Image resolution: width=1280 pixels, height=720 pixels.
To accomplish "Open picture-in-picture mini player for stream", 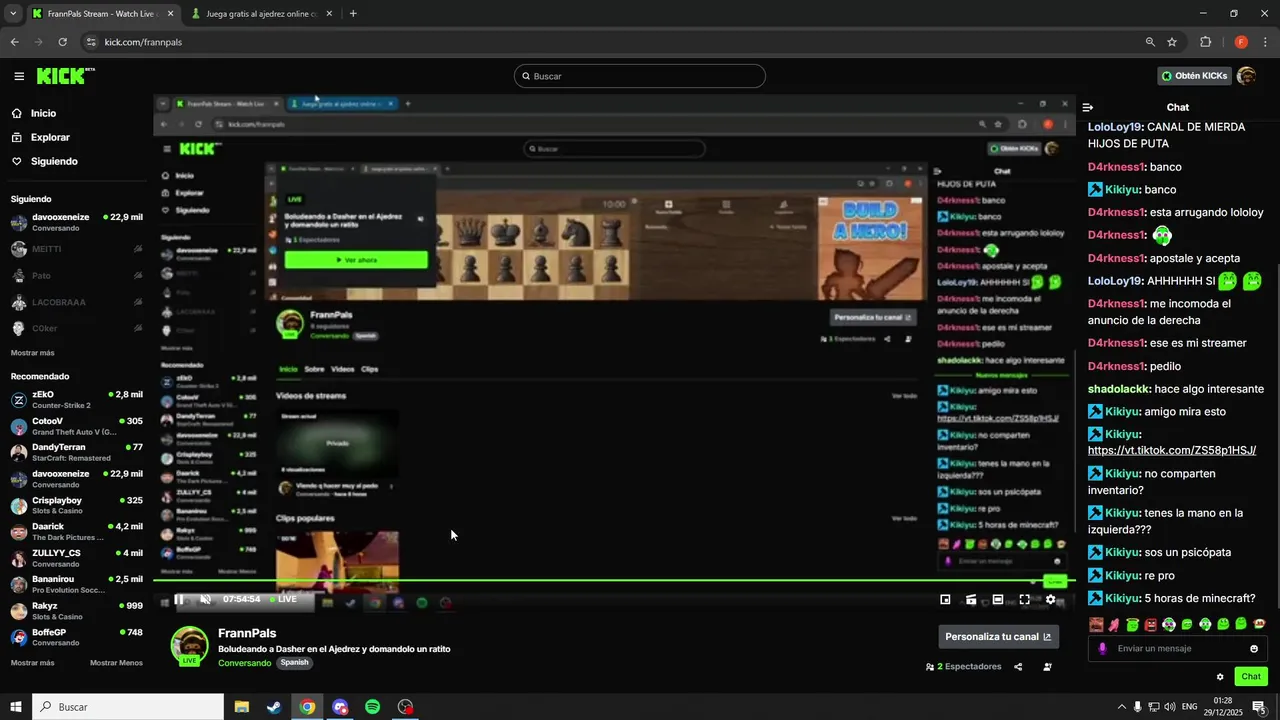I will pyautogui.click(x=945, y=600).
